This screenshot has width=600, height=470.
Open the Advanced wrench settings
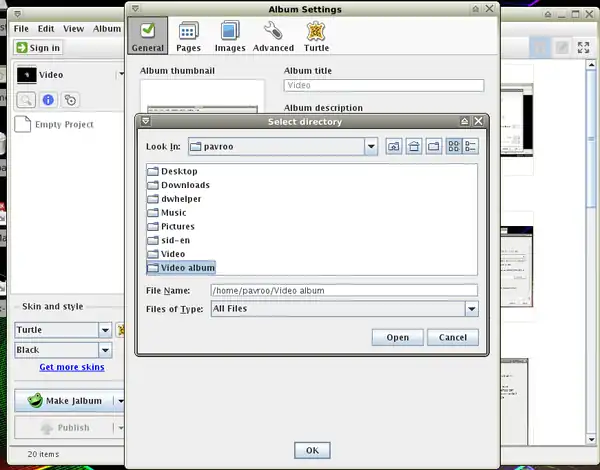point(273,36)
